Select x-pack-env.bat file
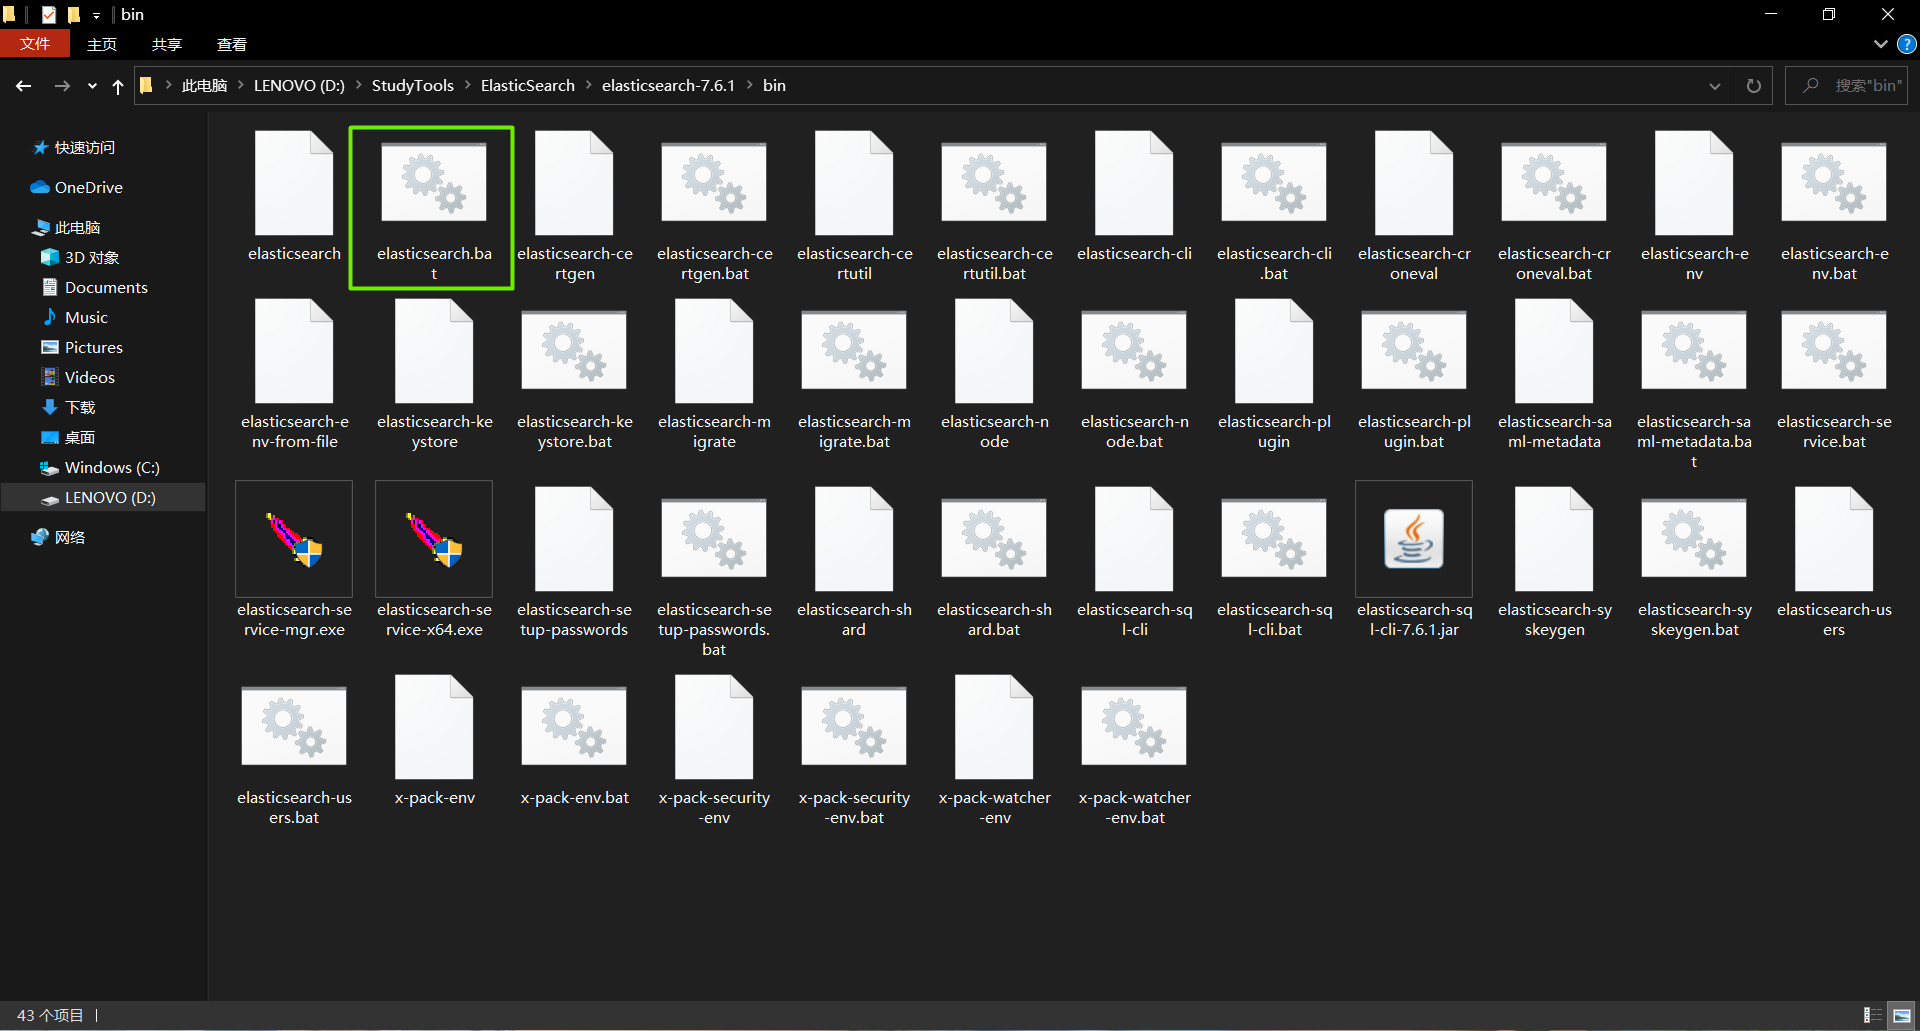This screenshot has height=1031, width=1921. pos(574,740)
